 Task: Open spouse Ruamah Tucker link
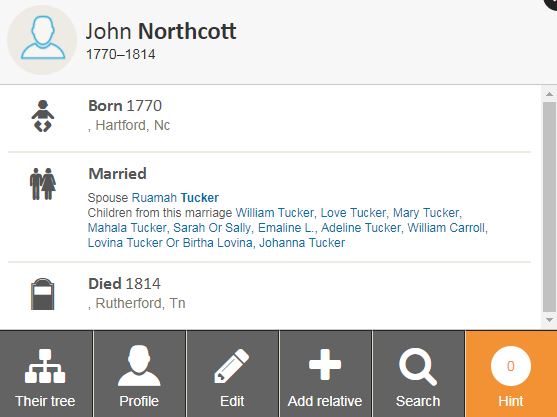[x=175, y=197]
